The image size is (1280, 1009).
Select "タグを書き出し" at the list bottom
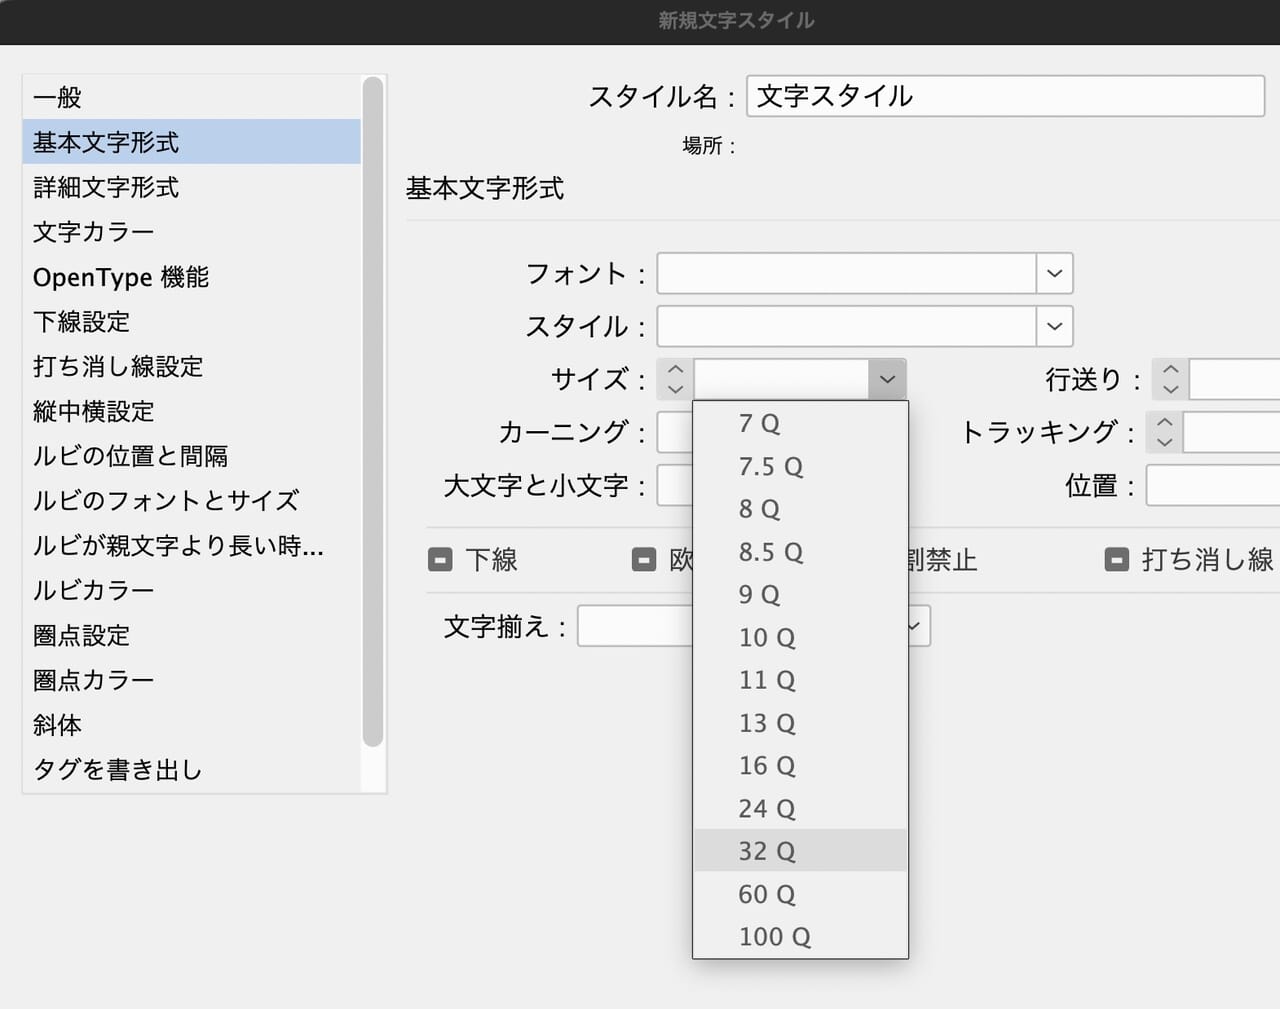pyautogui.click(x=117, y=770)
